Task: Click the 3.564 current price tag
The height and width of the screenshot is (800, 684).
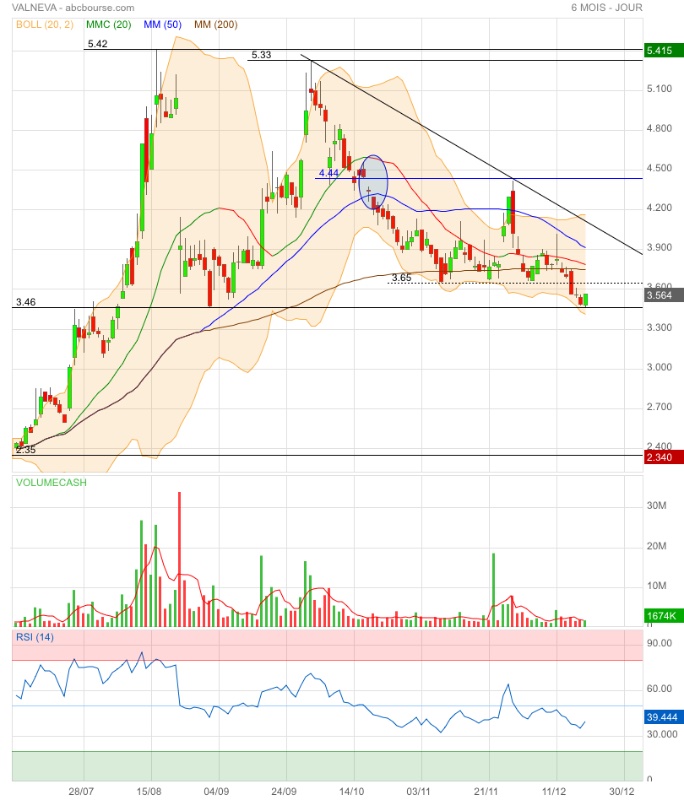Action: tap(664, 295)
